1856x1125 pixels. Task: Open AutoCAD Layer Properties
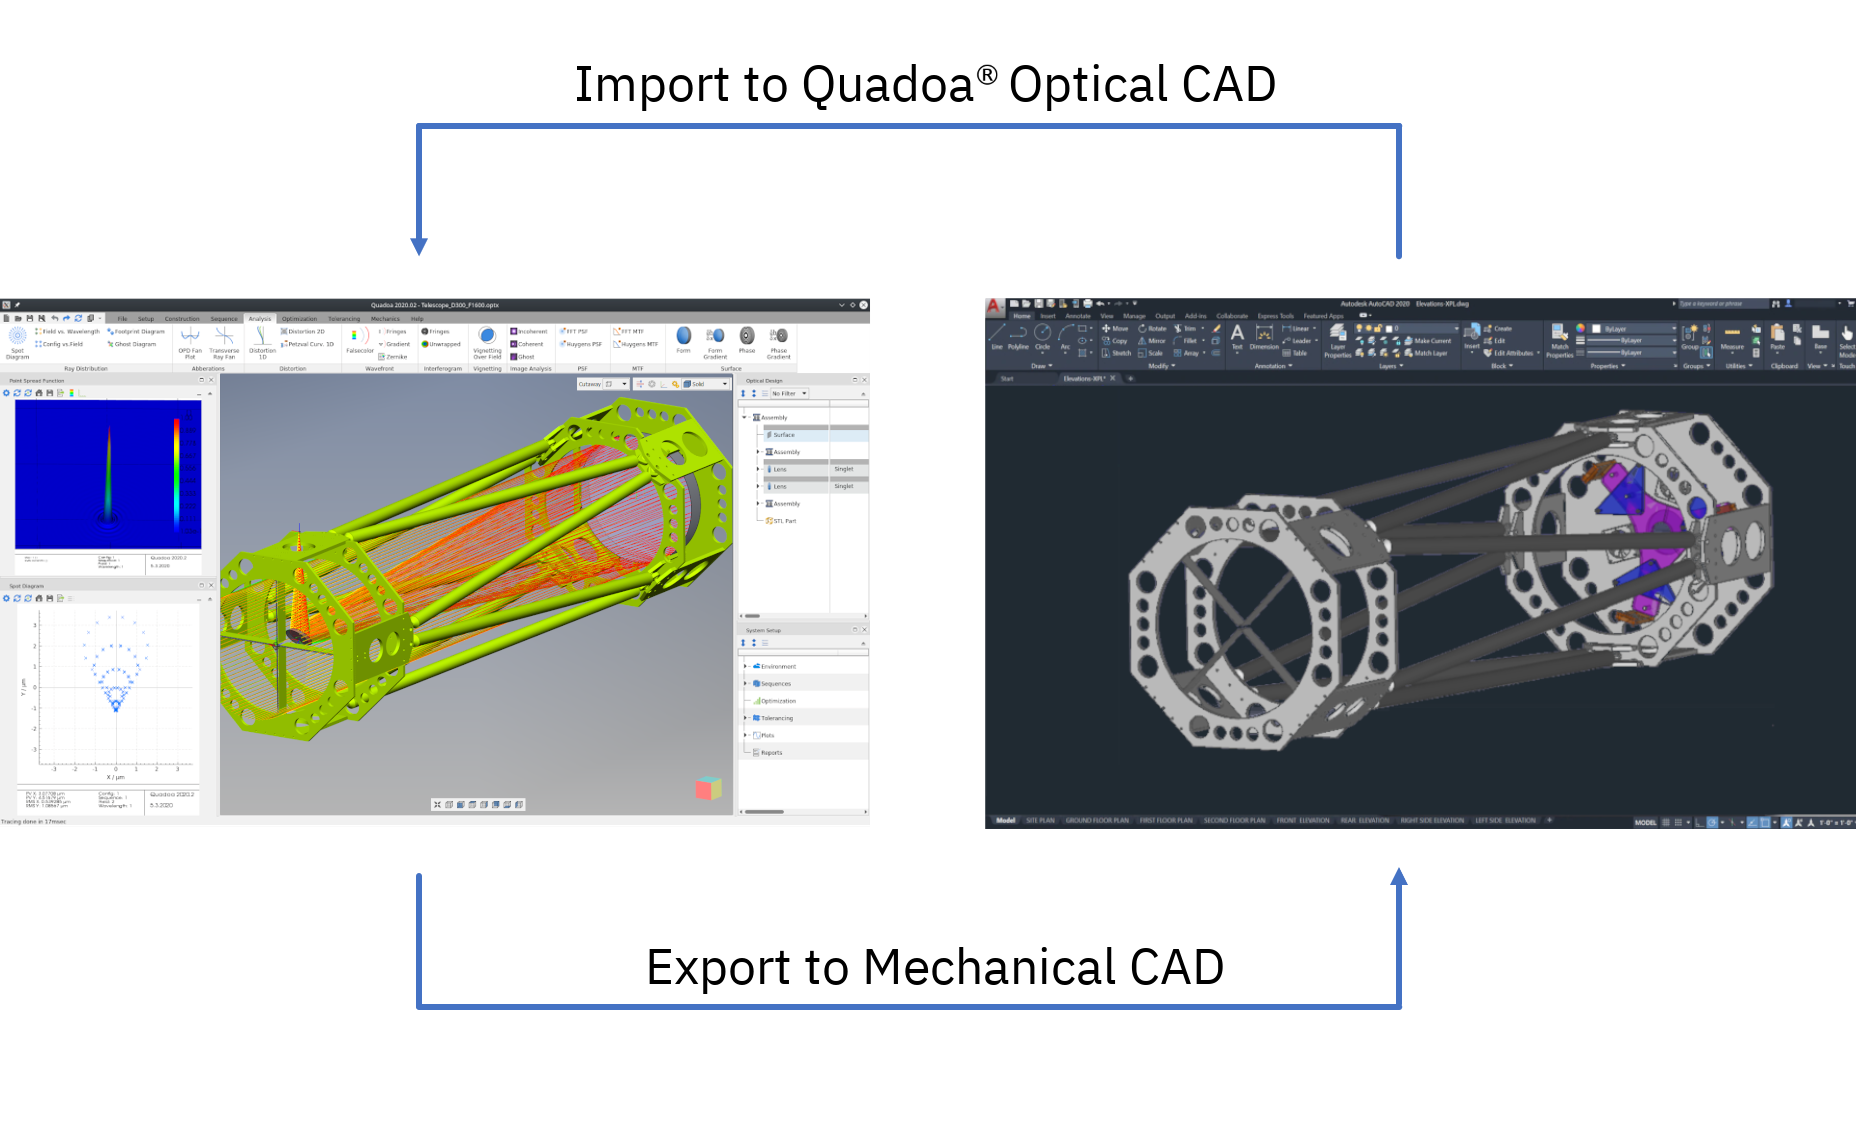pos(1338,340)
